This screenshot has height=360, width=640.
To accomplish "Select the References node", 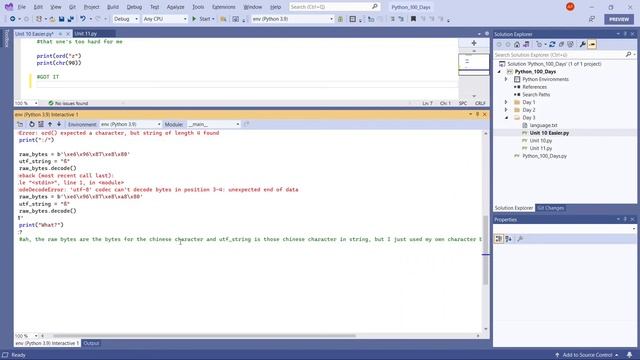I will pyautogui.click(x=534, y=87).
